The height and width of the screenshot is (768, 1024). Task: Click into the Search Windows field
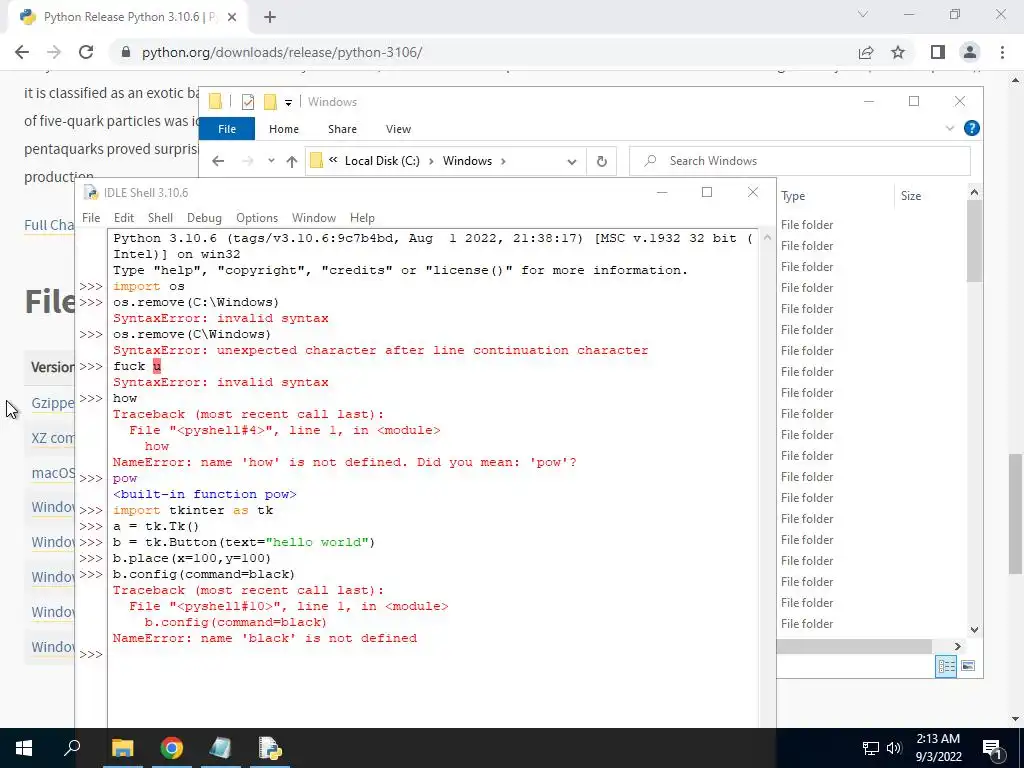(800, 161)
